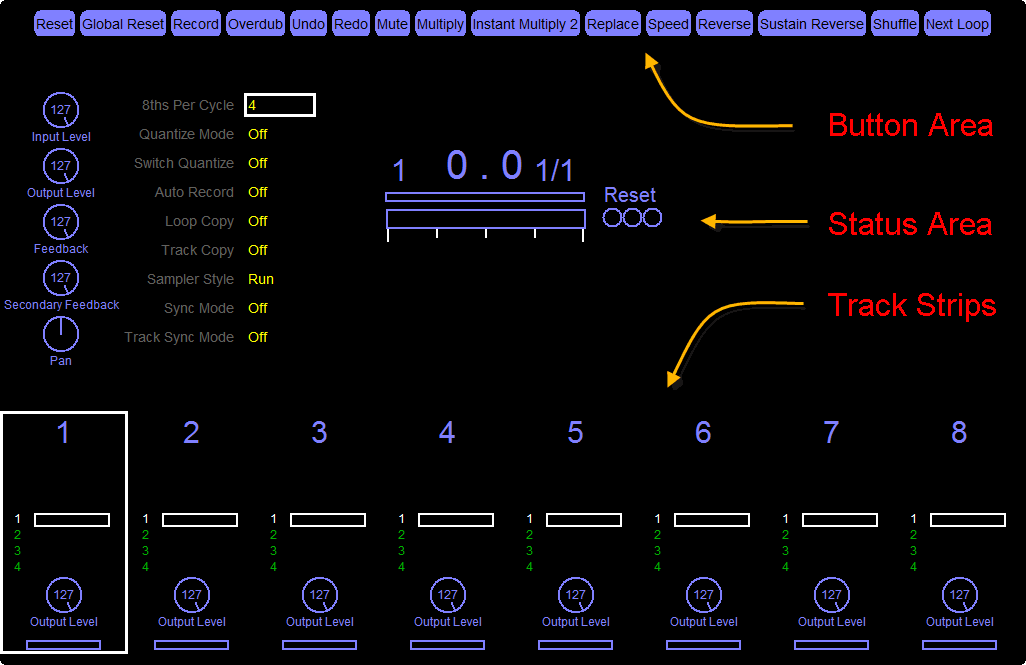The height and width of the screenshot is (665, 1026).
Task: Click the Input Level knob
Action: click(61, 110)
